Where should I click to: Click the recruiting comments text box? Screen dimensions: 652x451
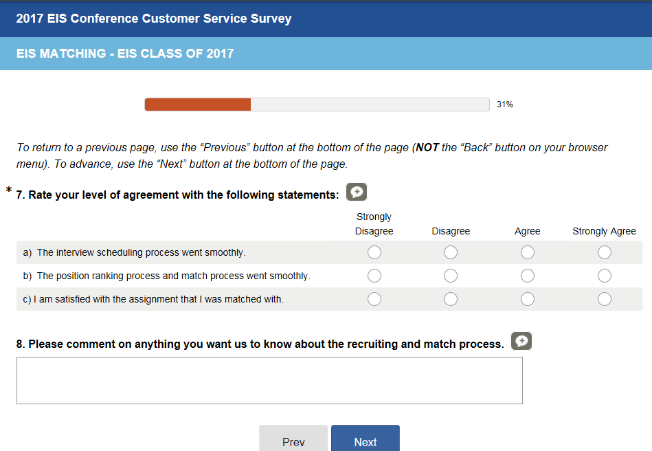269,380
